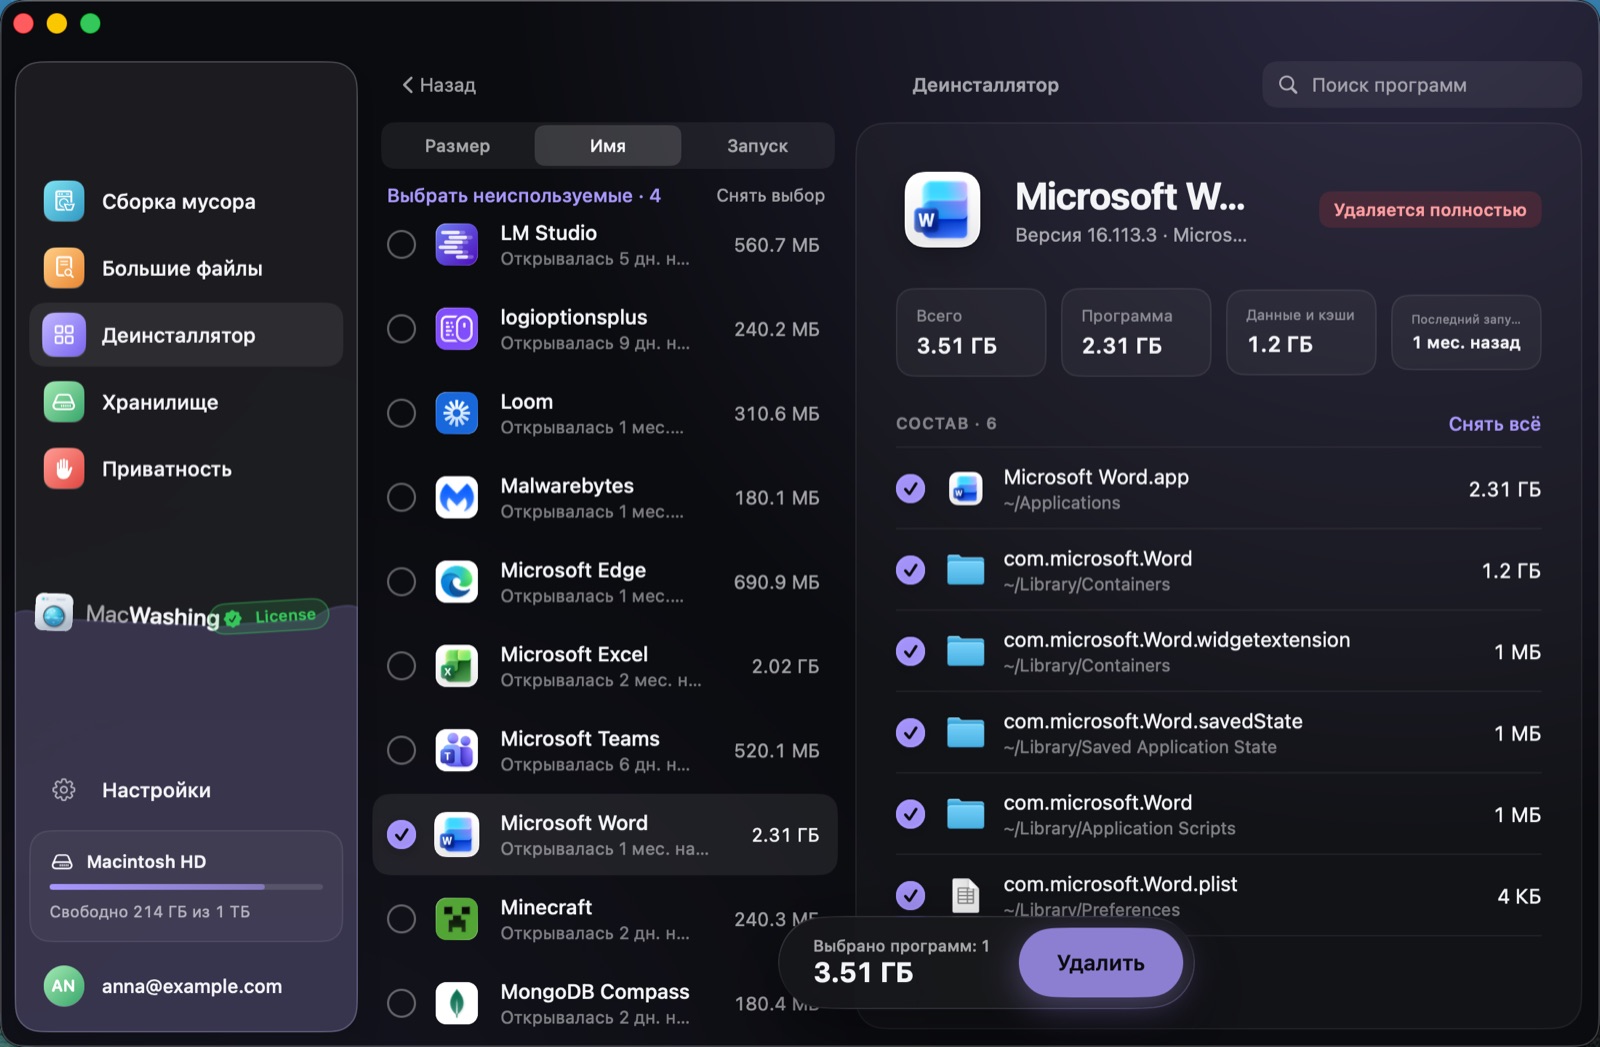Screen dimensions: 1600x1047
Task: Click the Снять выбор link
Action: pos(770,196)
